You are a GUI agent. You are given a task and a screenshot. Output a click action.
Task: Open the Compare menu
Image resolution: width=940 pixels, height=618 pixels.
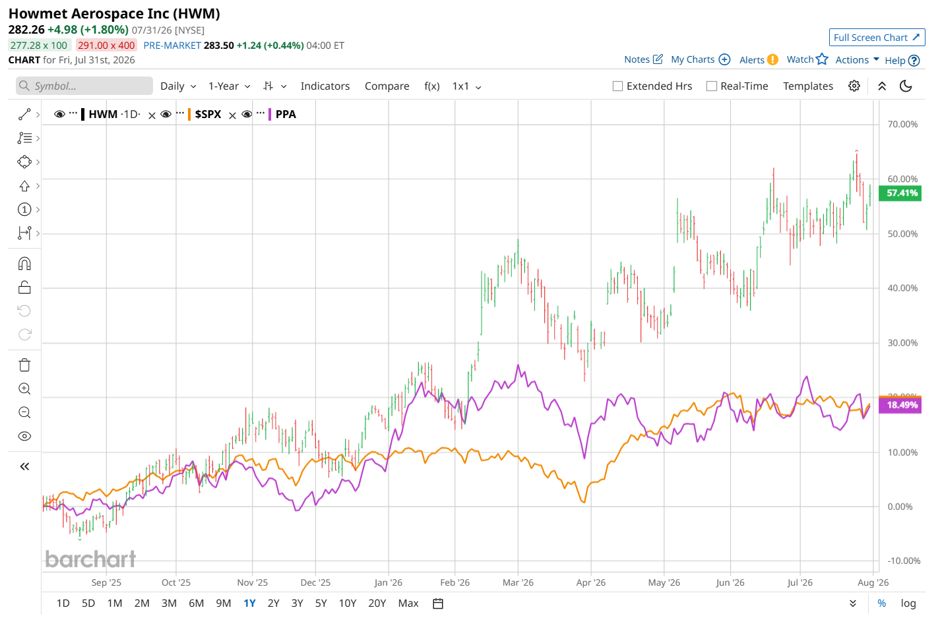pos(387,86)
